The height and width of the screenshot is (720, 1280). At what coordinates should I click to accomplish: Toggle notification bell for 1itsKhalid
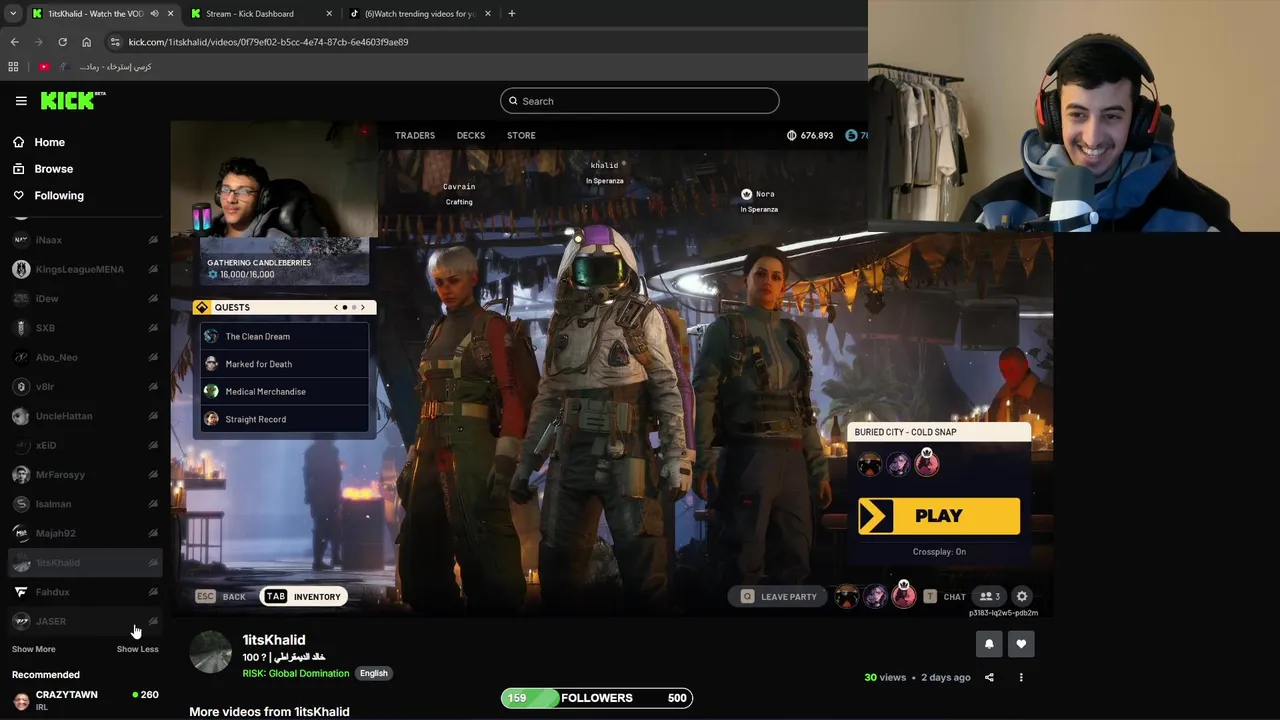(x=989, y=644)
